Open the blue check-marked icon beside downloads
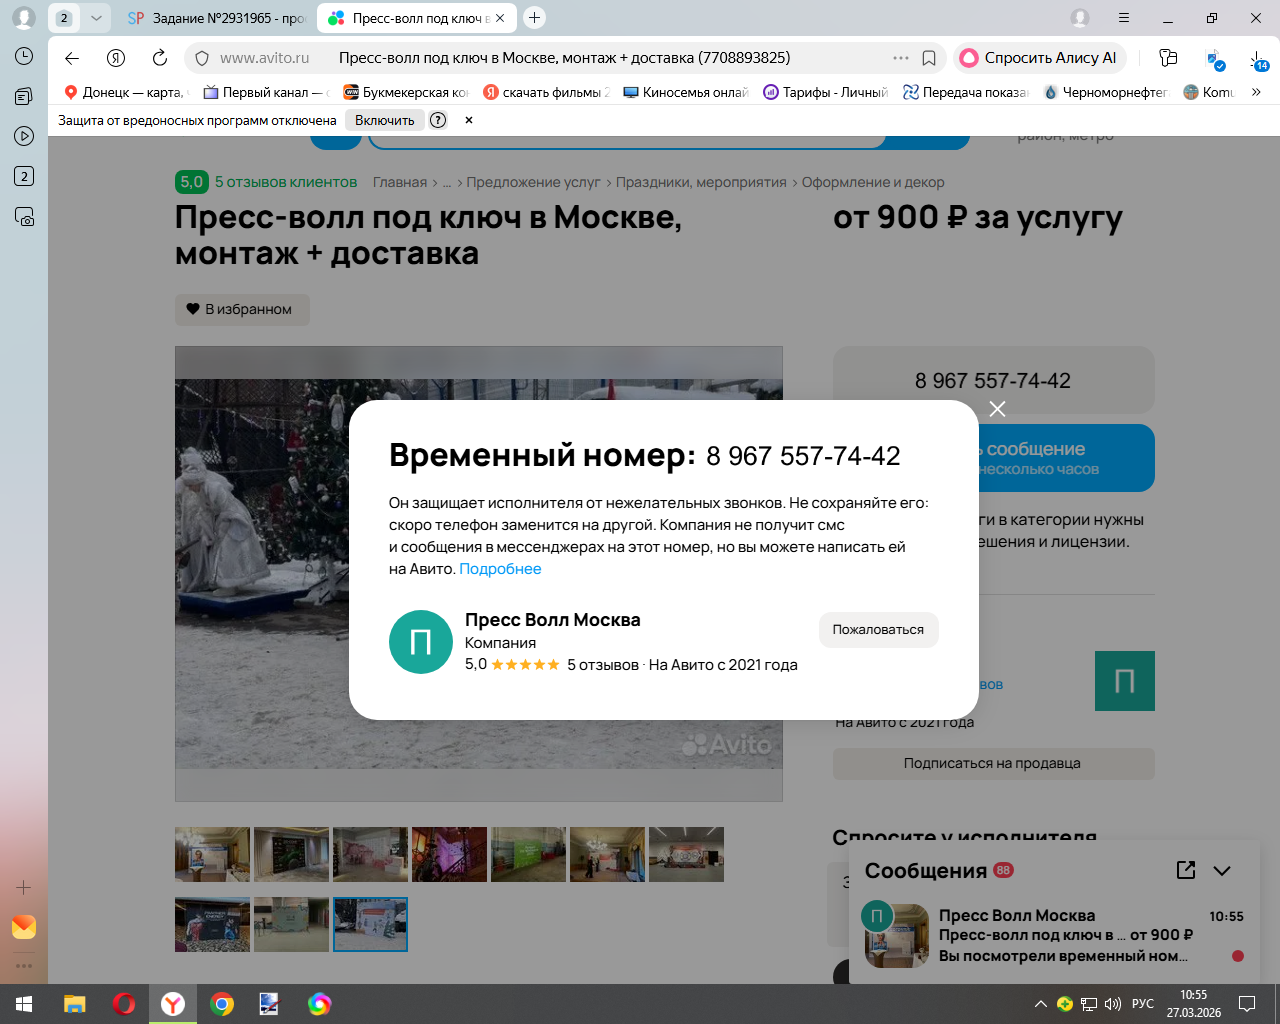 pos(1214,60)
